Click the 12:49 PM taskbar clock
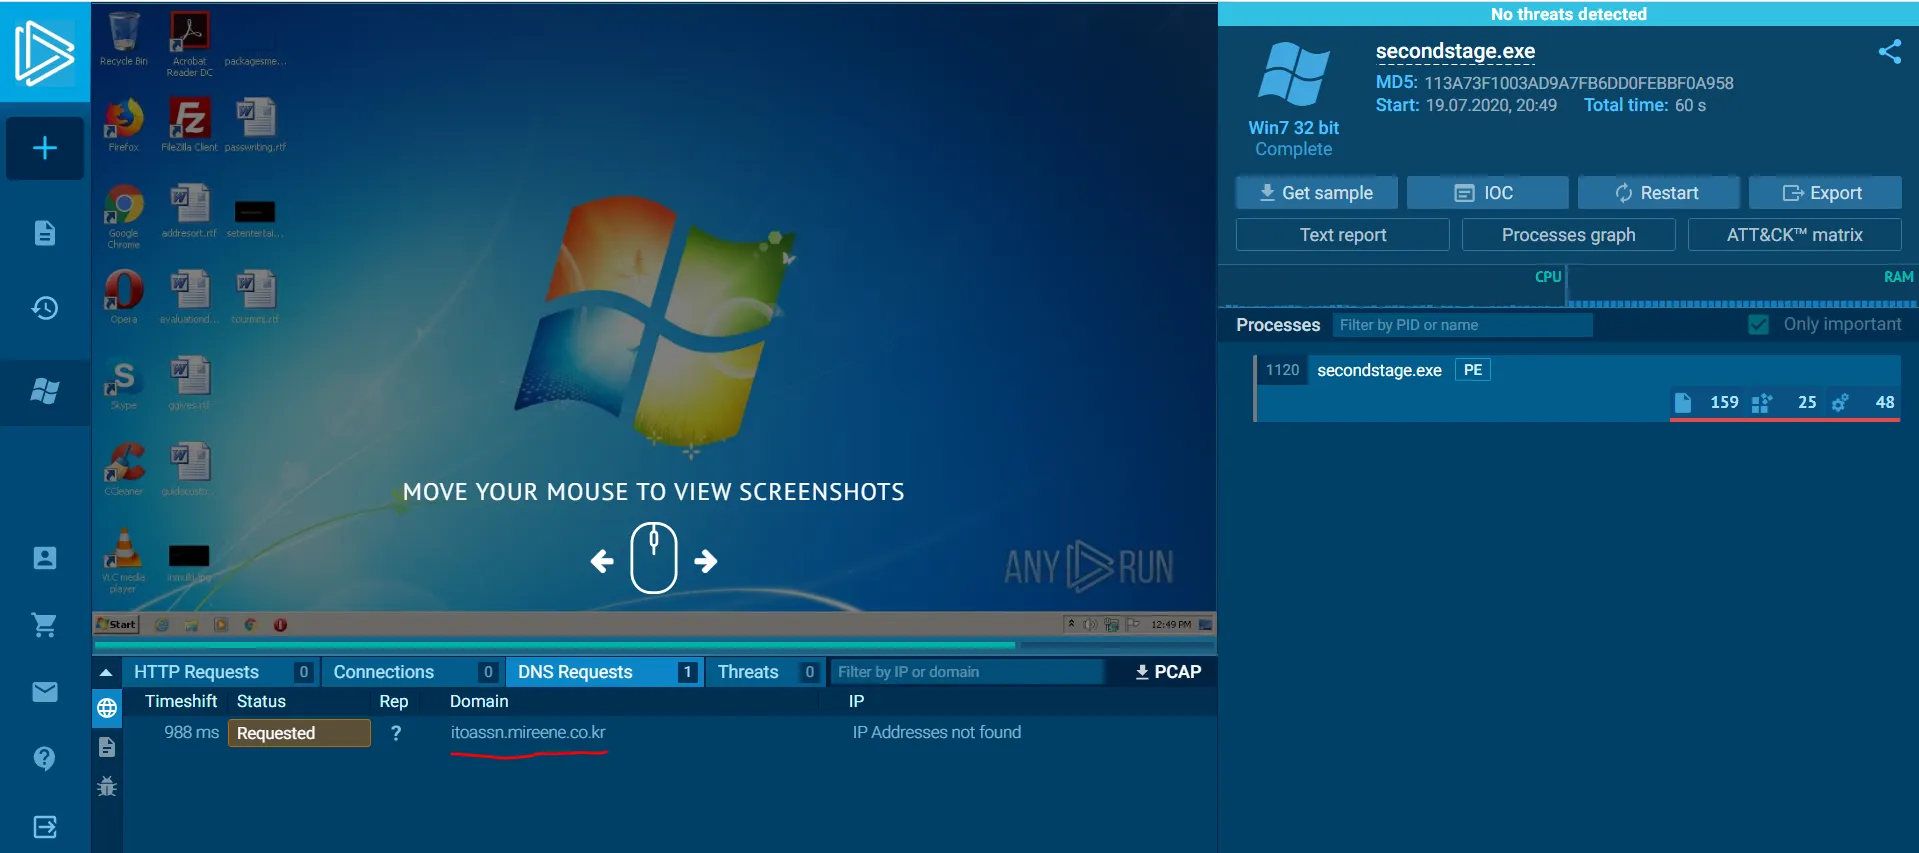 (1171, 625)
